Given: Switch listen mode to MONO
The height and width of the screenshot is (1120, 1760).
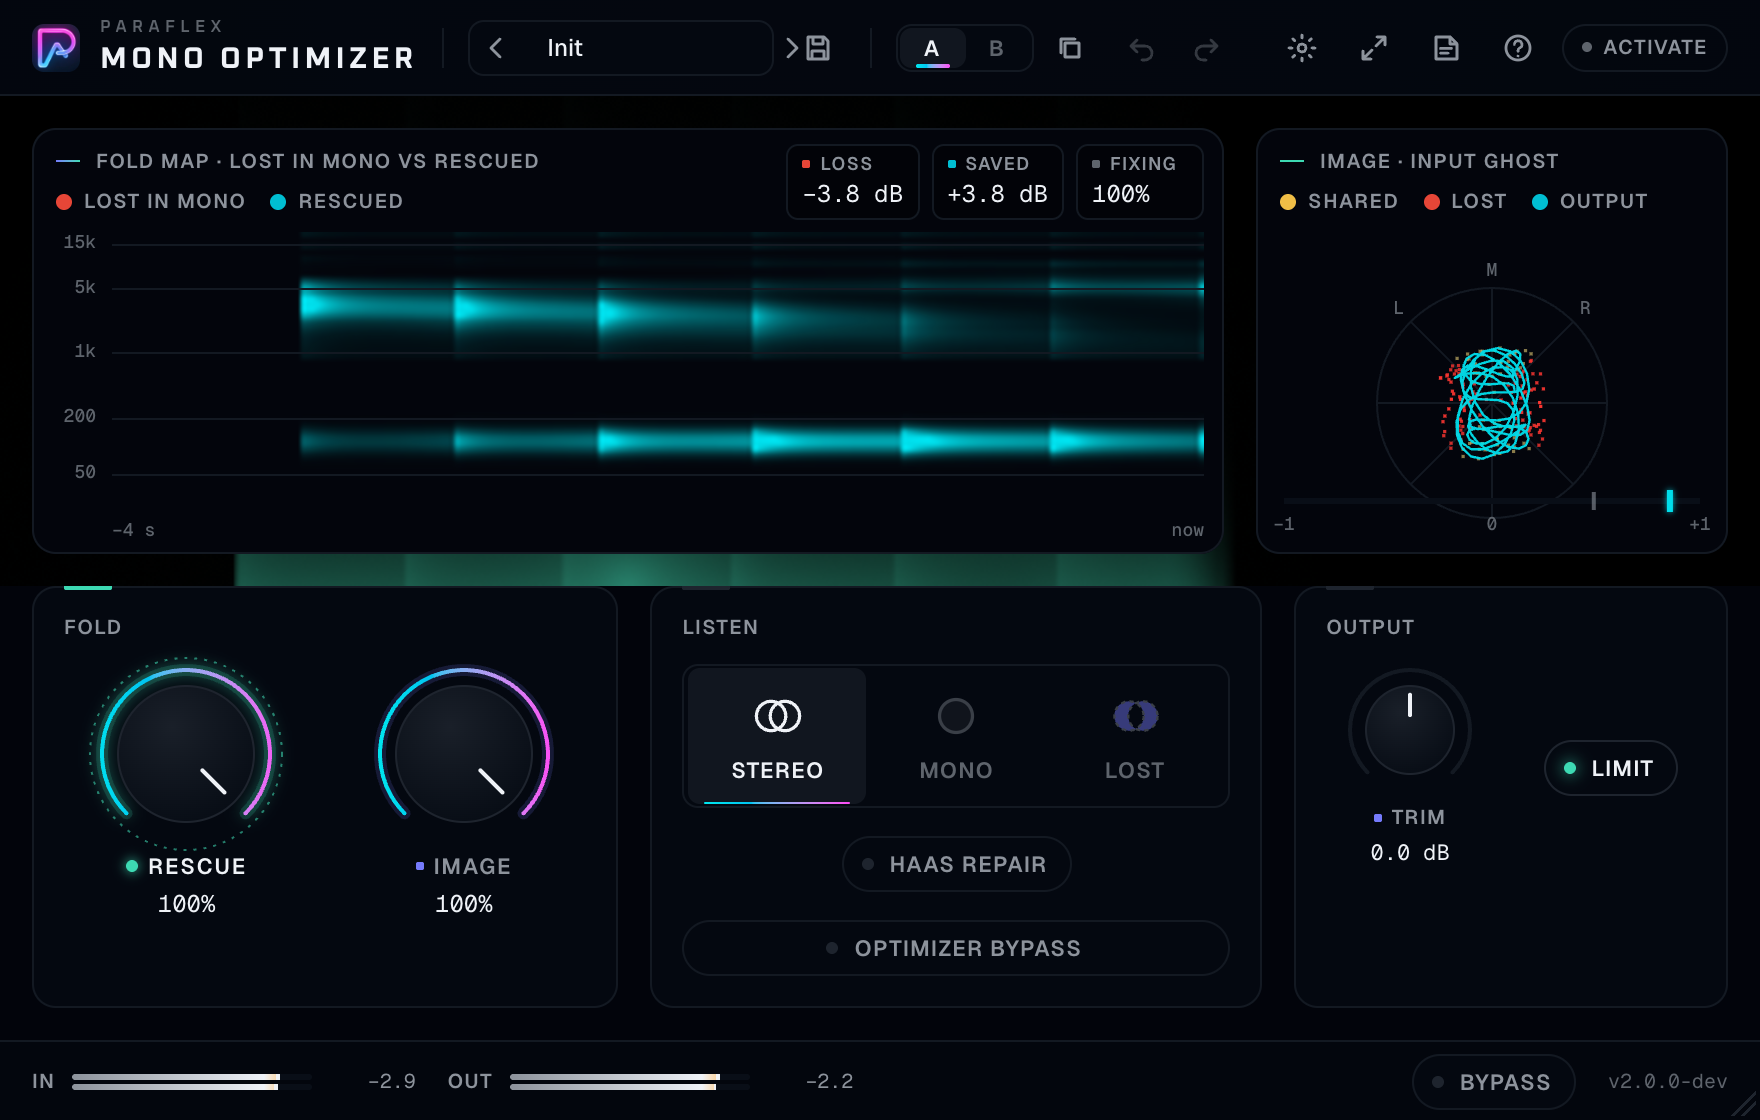Looking at the screenshot, I should tap(956, 737).
